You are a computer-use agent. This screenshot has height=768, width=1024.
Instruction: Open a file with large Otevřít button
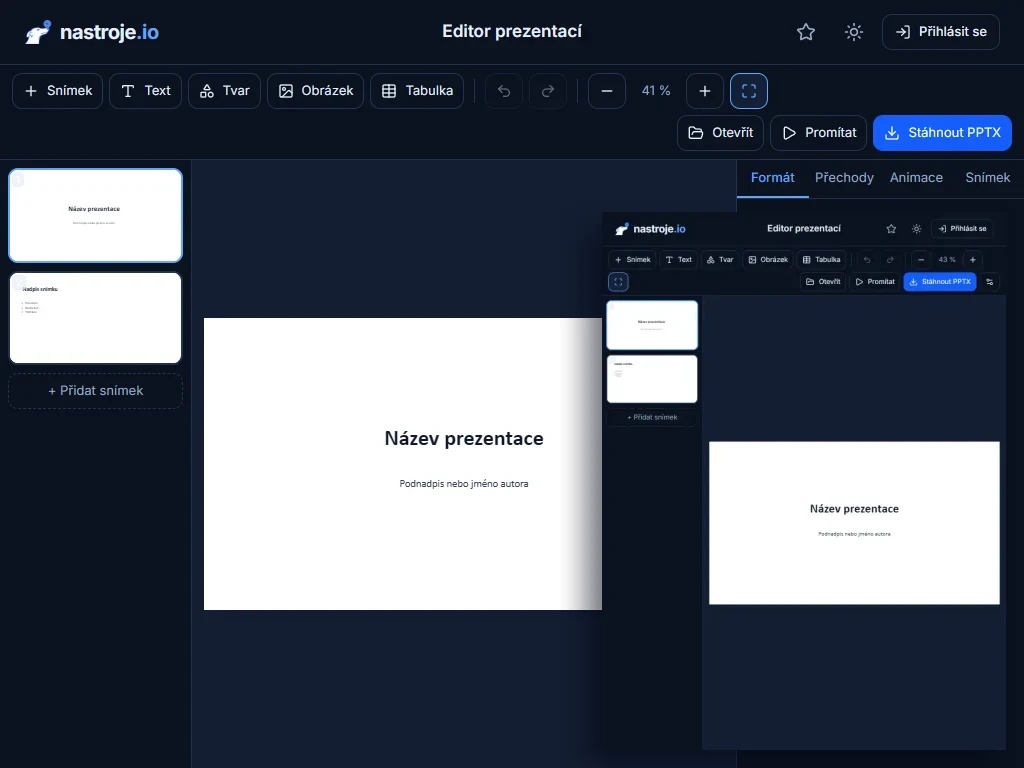(720, 133)
